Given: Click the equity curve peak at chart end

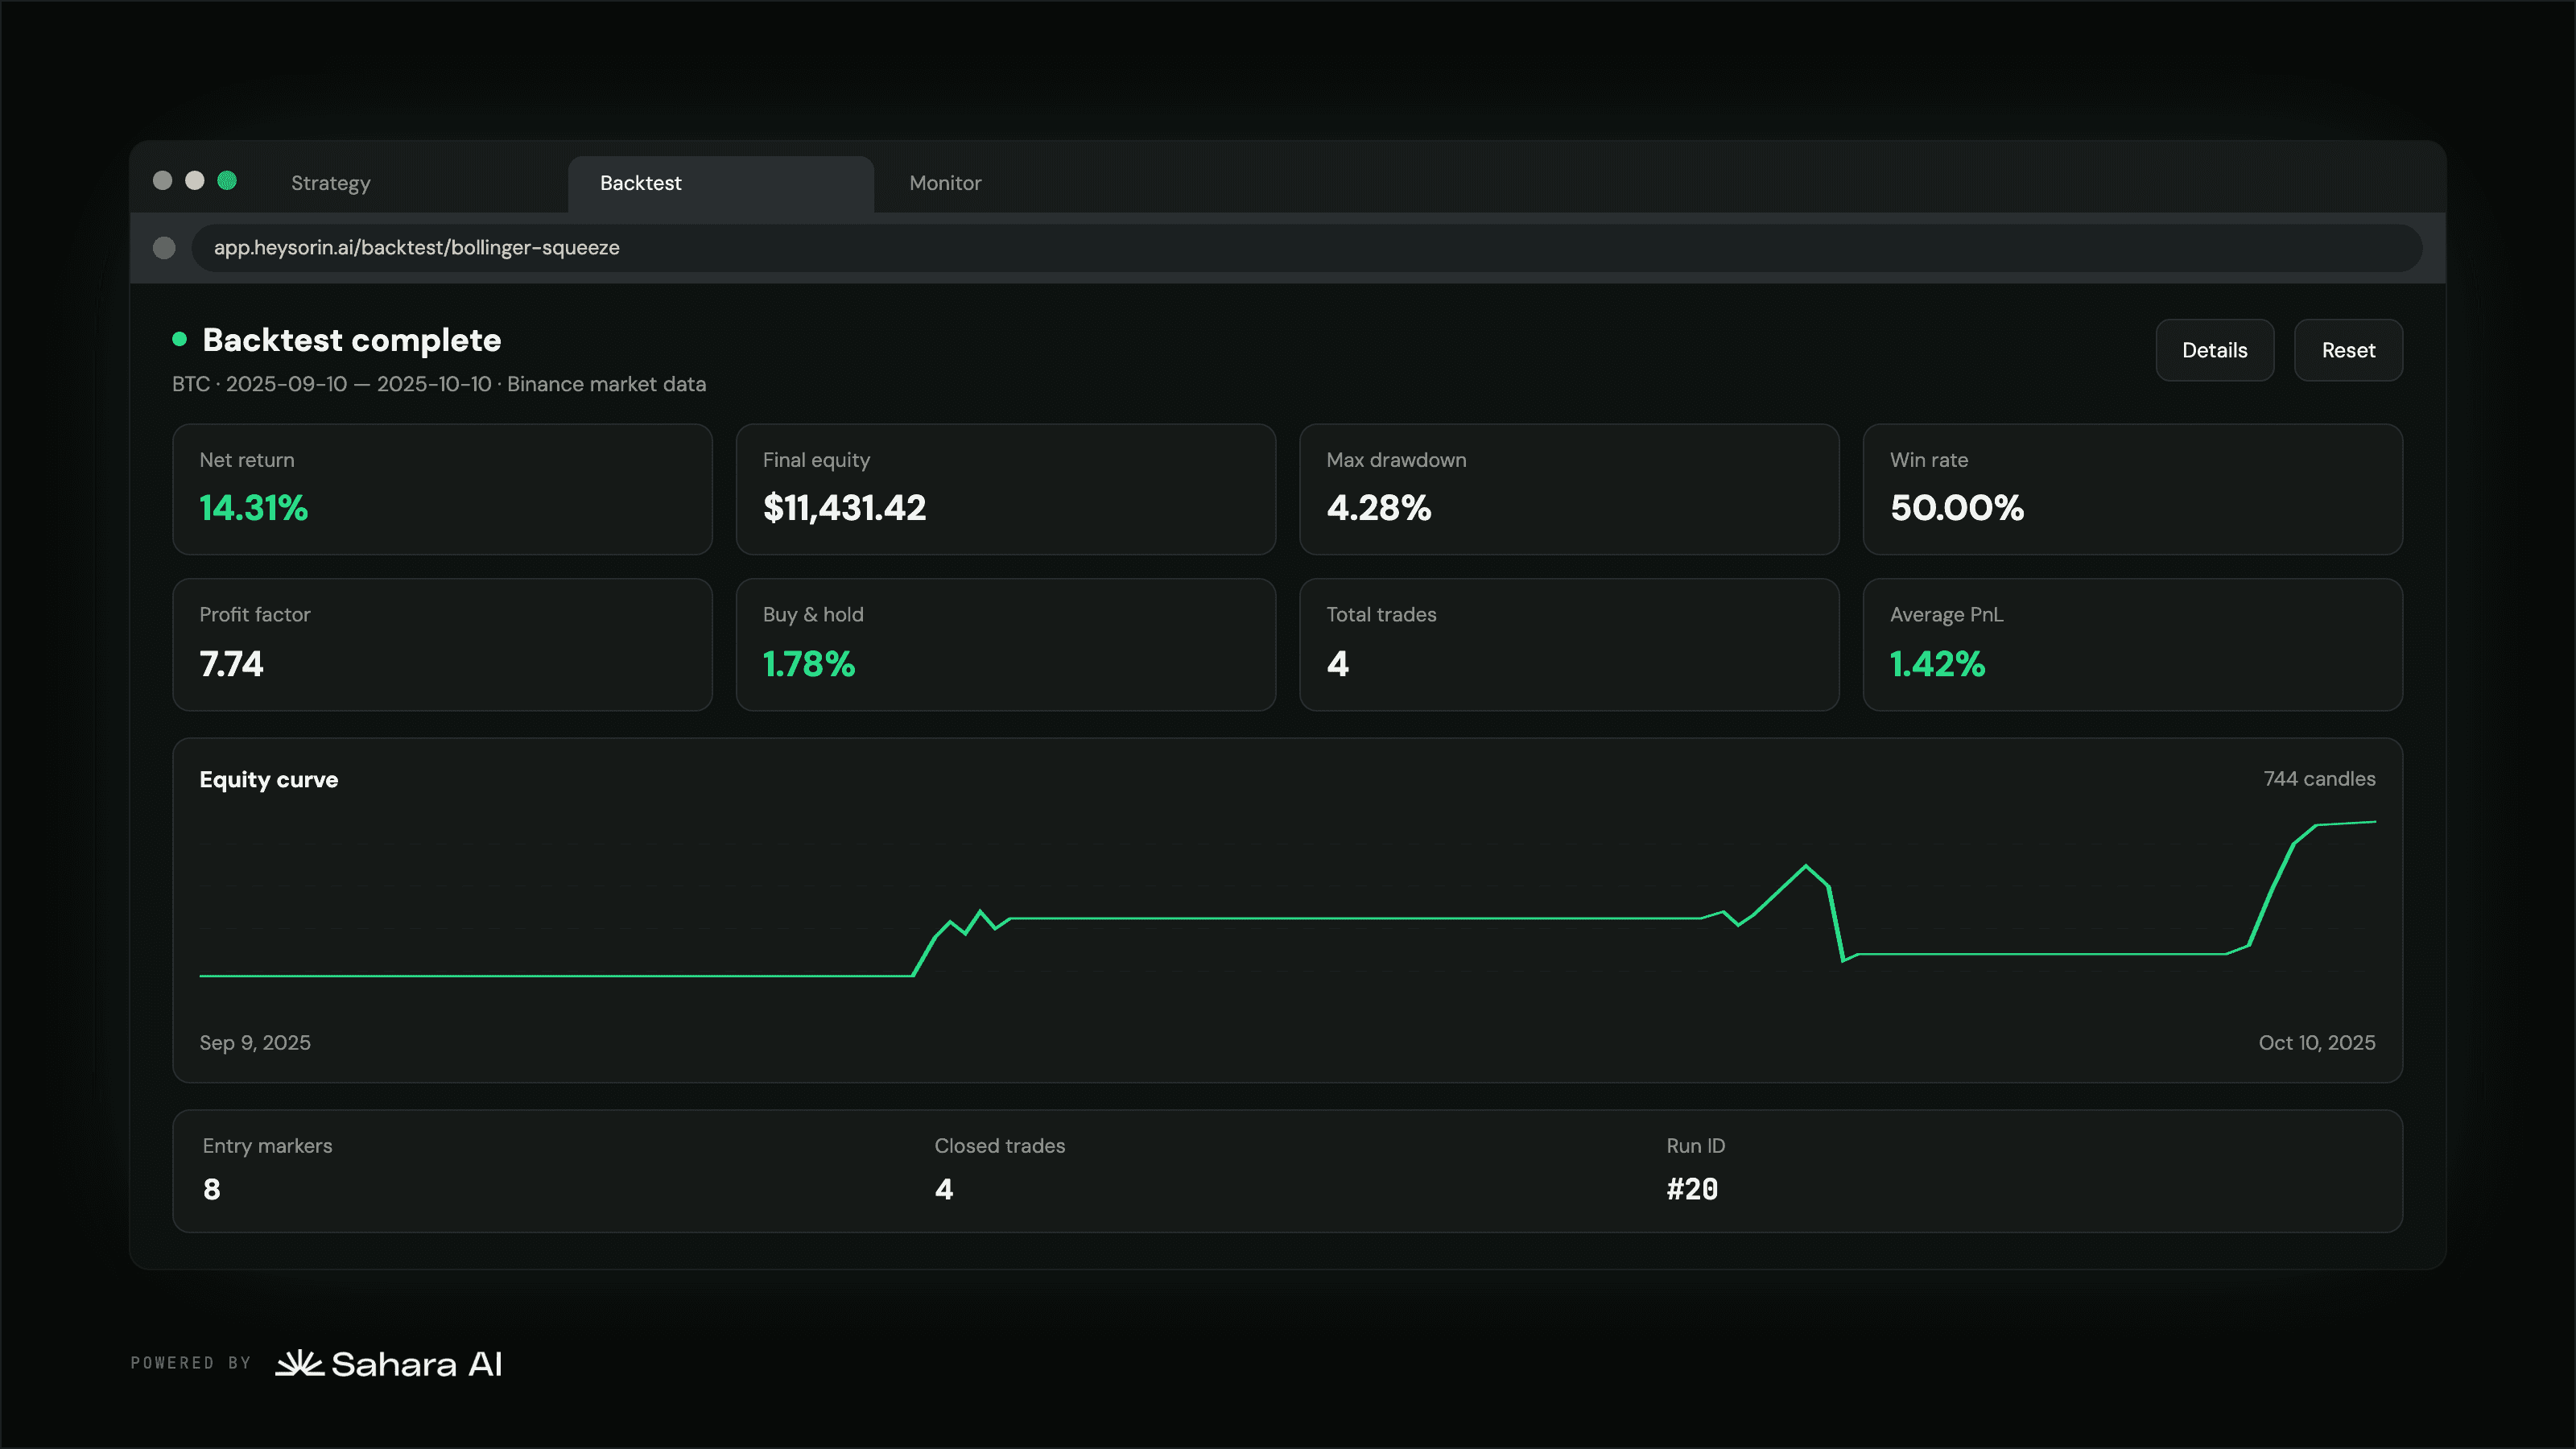Looking at the screenshot, I should click(2373, 822).
